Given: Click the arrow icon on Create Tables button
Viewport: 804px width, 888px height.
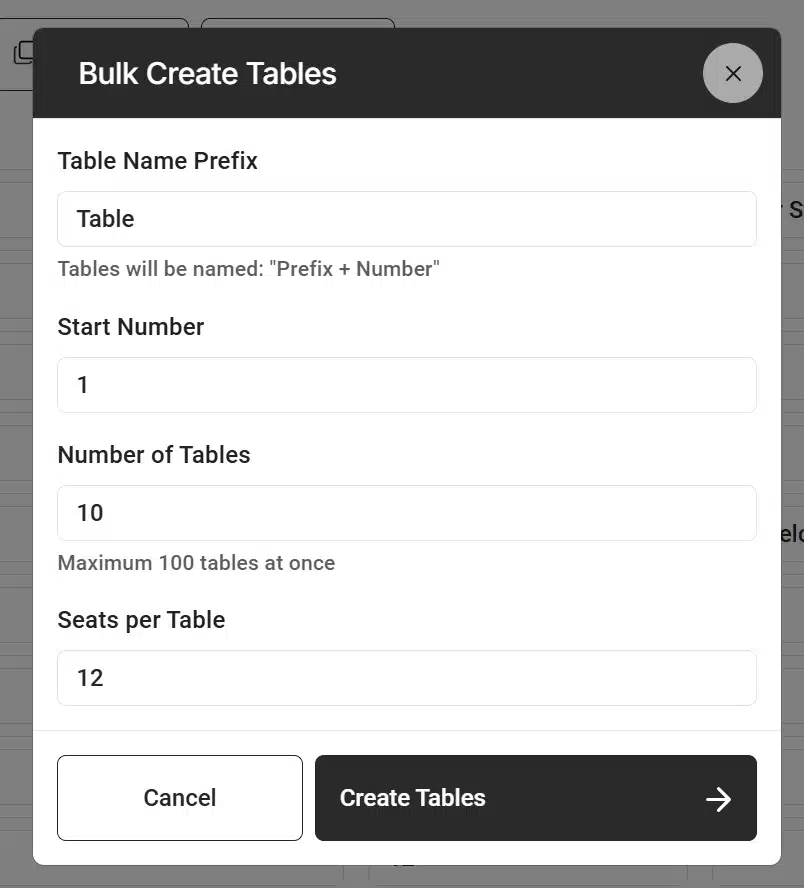Looking at the screenshot, I should (x=718, y=798).
